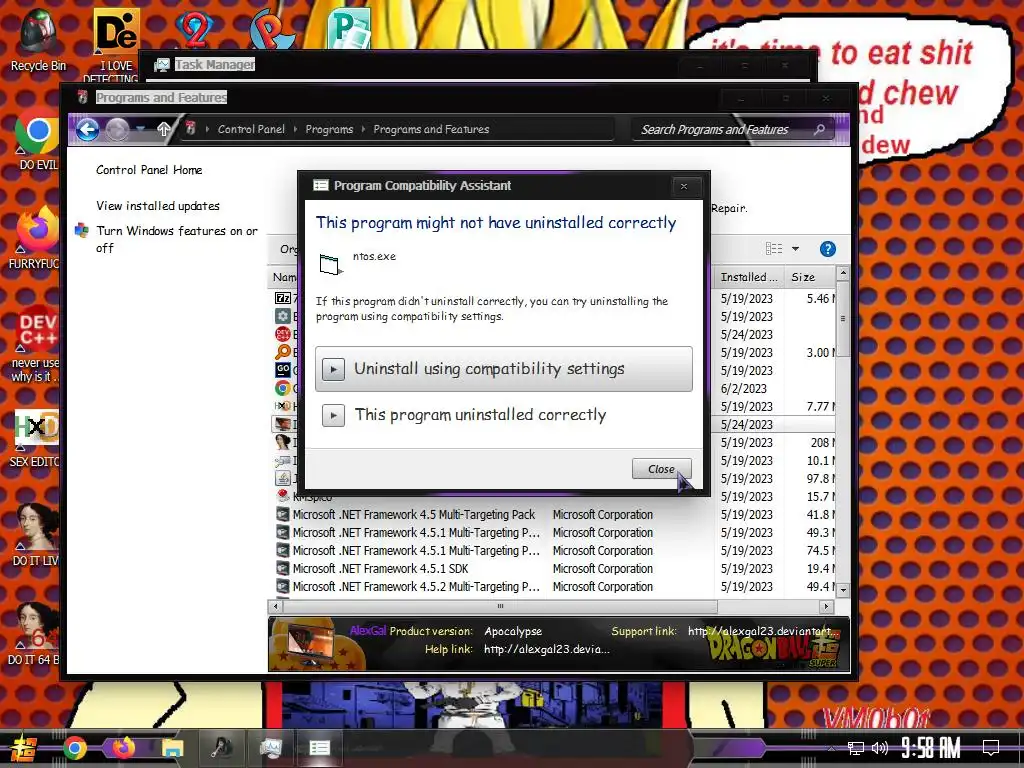Open the Recycle Bin desktop icon
Viewport: 1024px width, 768px height.
click(x=38, y=39)
